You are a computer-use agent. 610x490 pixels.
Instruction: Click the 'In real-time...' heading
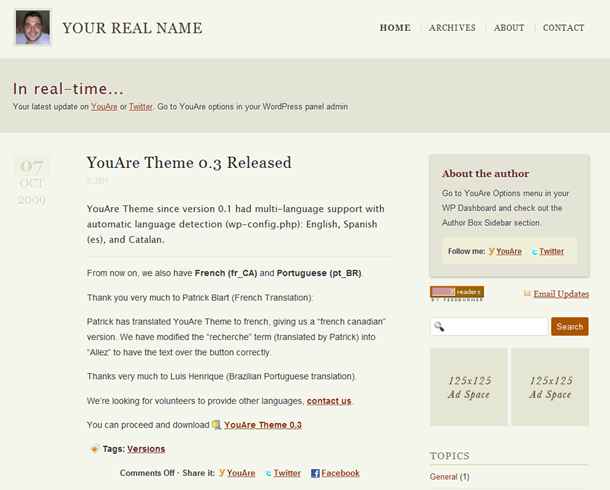[x=68, y=89]
